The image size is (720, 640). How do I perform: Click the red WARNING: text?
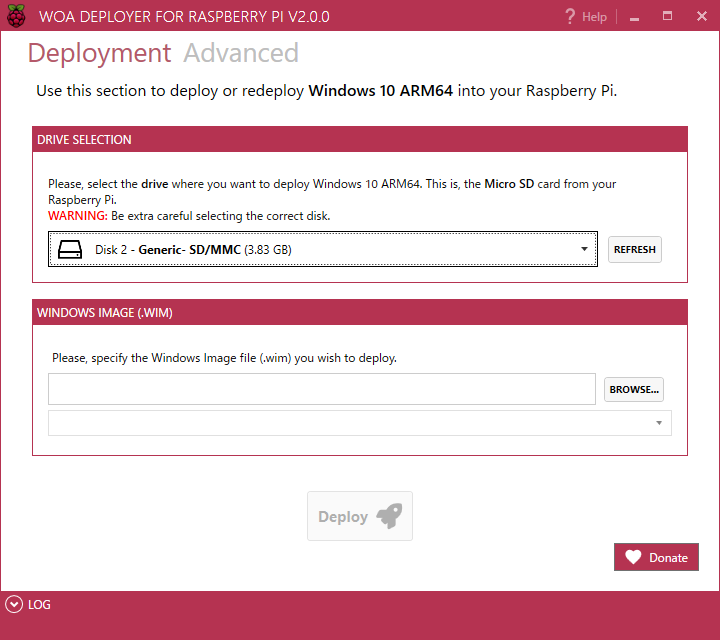click(78, 216)
